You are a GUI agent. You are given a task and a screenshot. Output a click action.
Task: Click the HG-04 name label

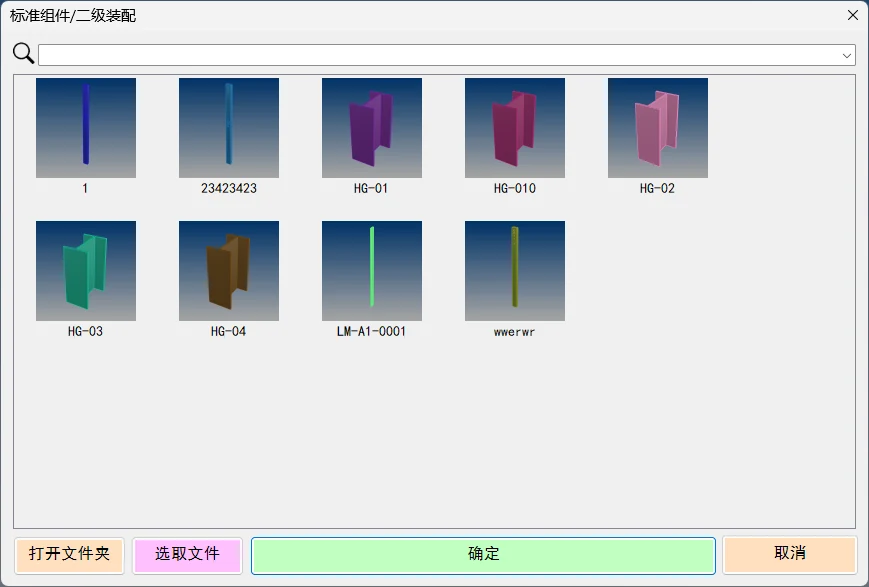(x=228, y=331)
